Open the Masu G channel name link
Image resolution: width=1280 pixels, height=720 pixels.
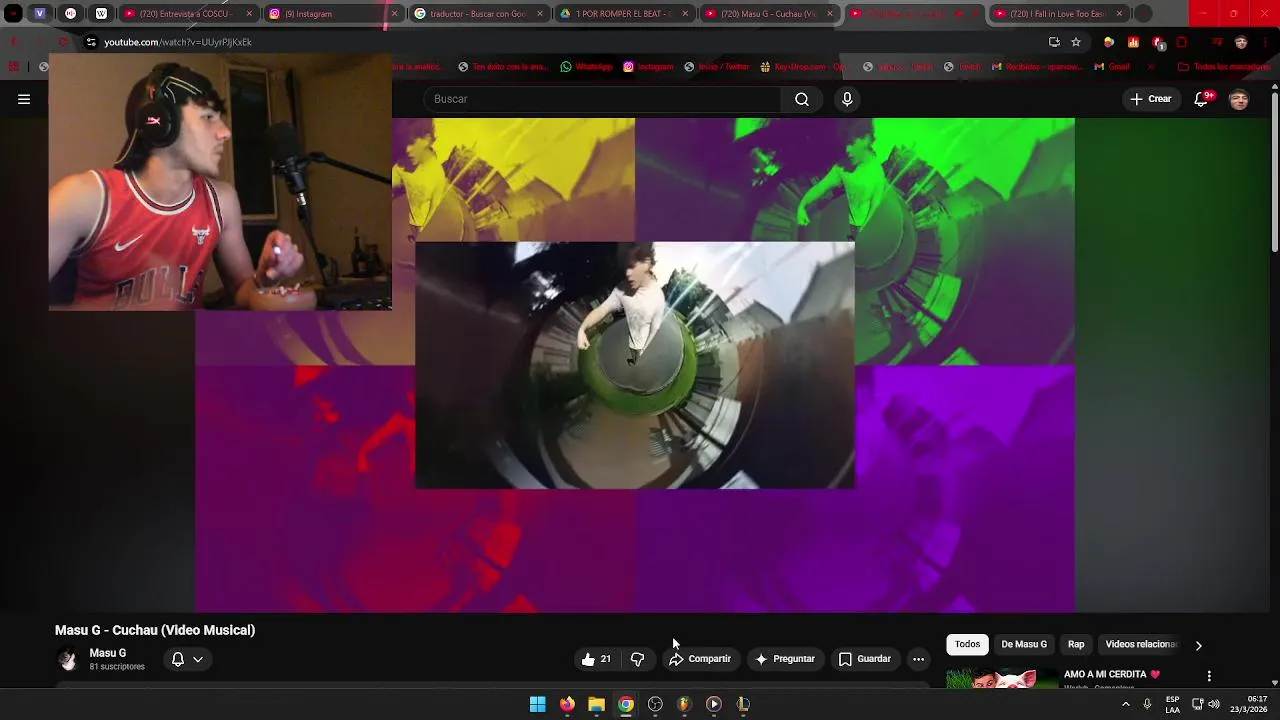pos(108,653)
